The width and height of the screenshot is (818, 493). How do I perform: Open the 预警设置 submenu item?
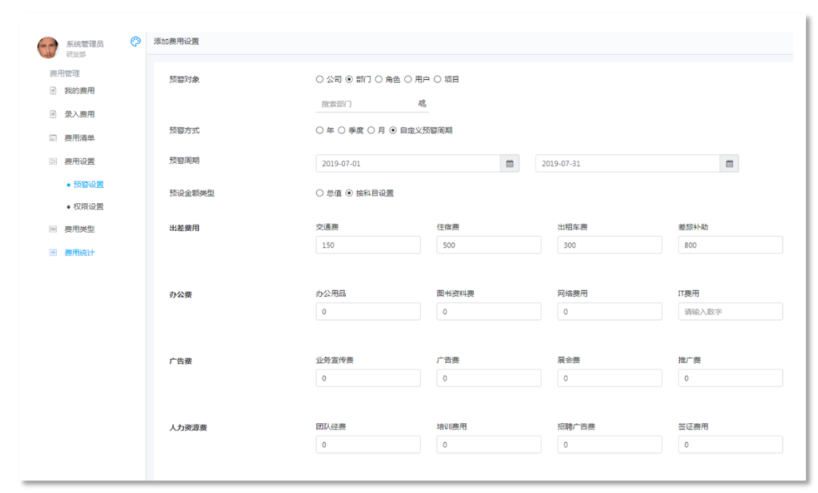coord(88,184)
